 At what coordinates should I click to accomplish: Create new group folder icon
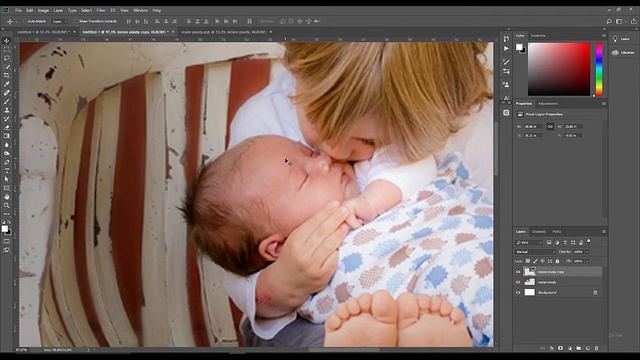tap(579, 348)
